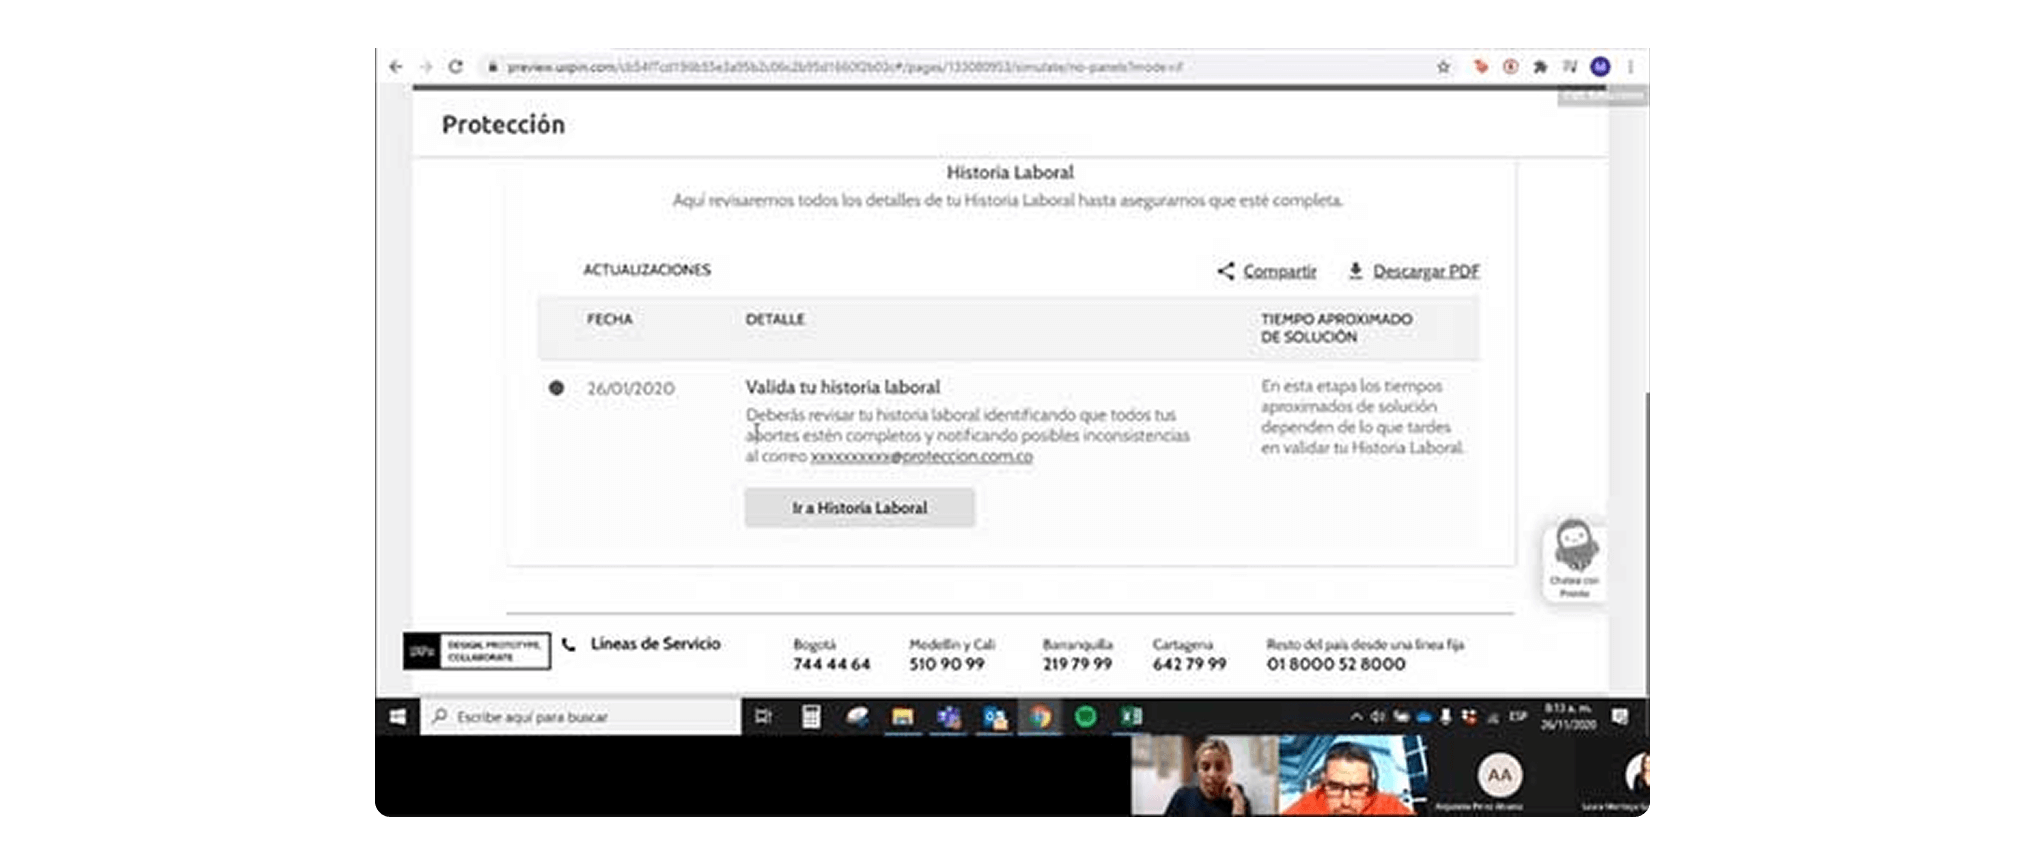Click the timeline dot beside 26/01/2020
The image size is (2026, 865).
(x=556, y=388)
